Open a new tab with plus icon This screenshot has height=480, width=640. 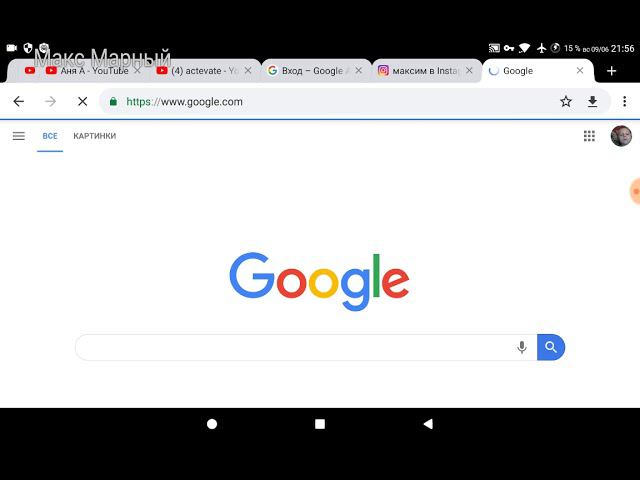click(611, 71)
